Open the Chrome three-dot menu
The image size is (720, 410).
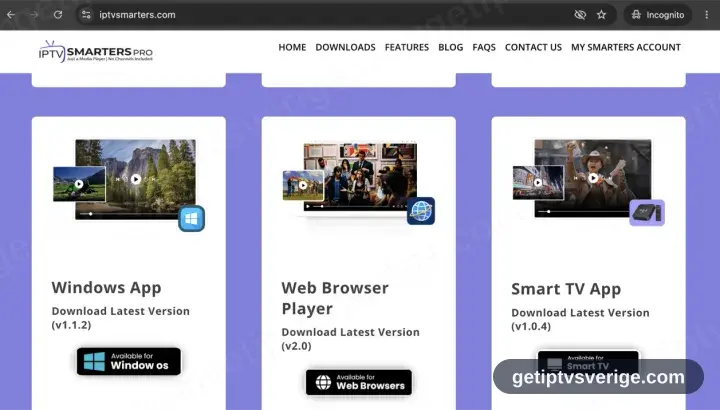tap(706, 15)
